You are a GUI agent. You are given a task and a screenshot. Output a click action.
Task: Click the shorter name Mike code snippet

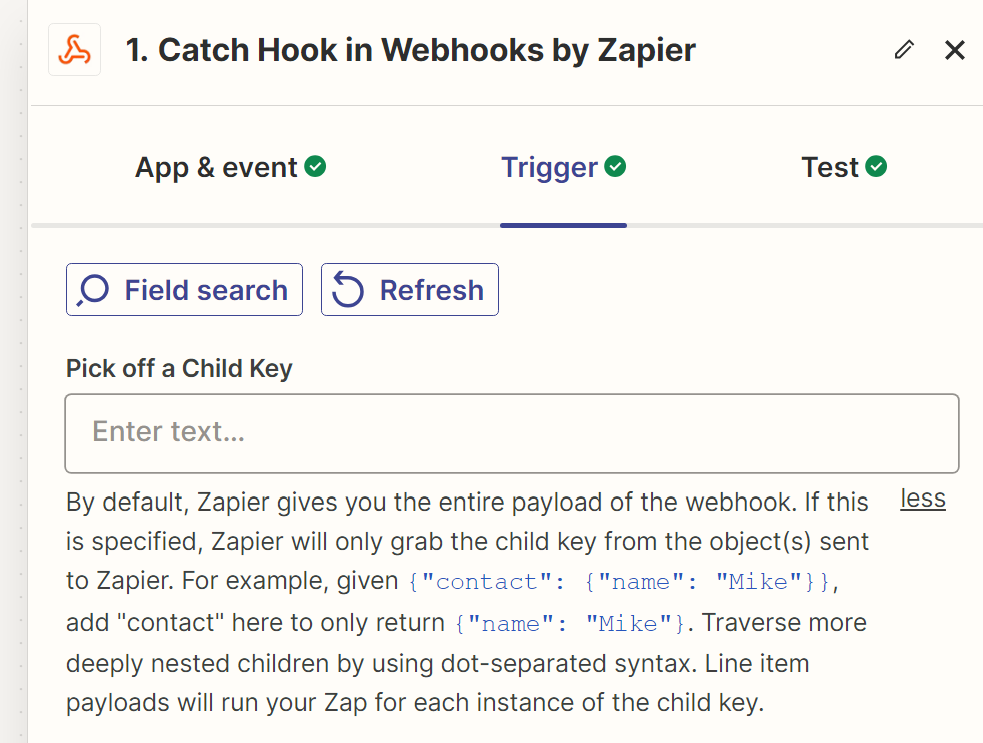tap(571, 623)
